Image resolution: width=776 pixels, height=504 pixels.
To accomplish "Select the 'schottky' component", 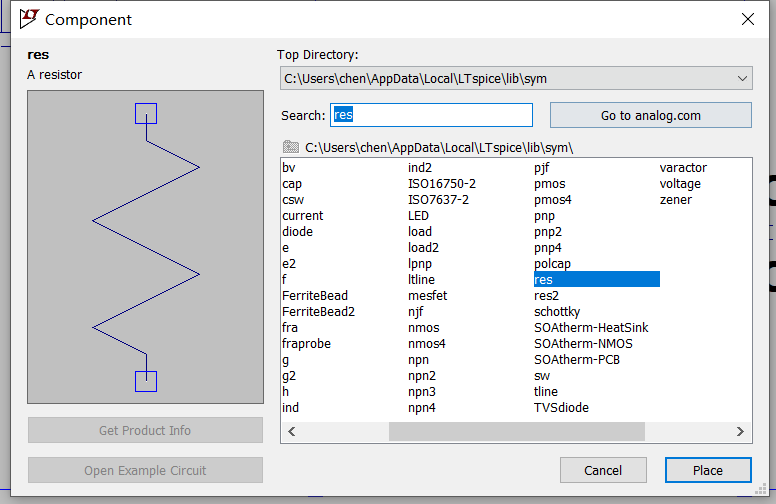I will point(557,311).
